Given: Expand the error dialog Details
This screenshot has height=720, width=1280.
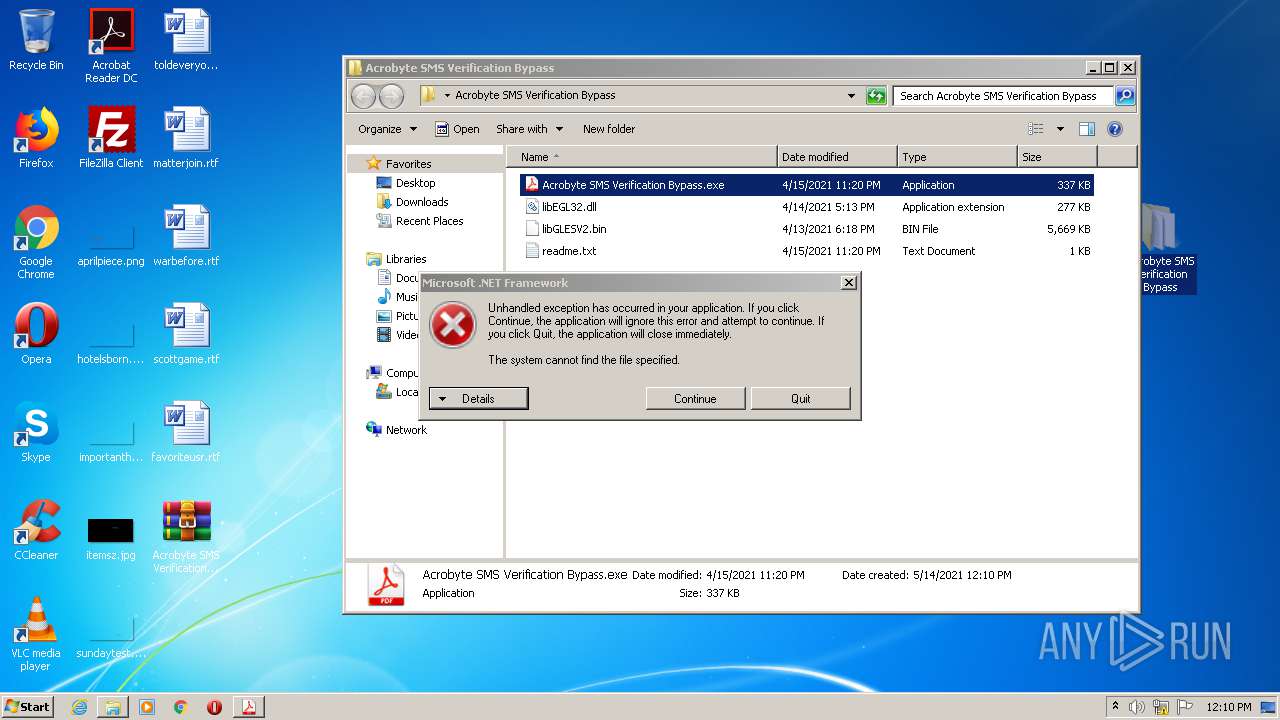Looking at the screenshot, I should coord(478,399).
